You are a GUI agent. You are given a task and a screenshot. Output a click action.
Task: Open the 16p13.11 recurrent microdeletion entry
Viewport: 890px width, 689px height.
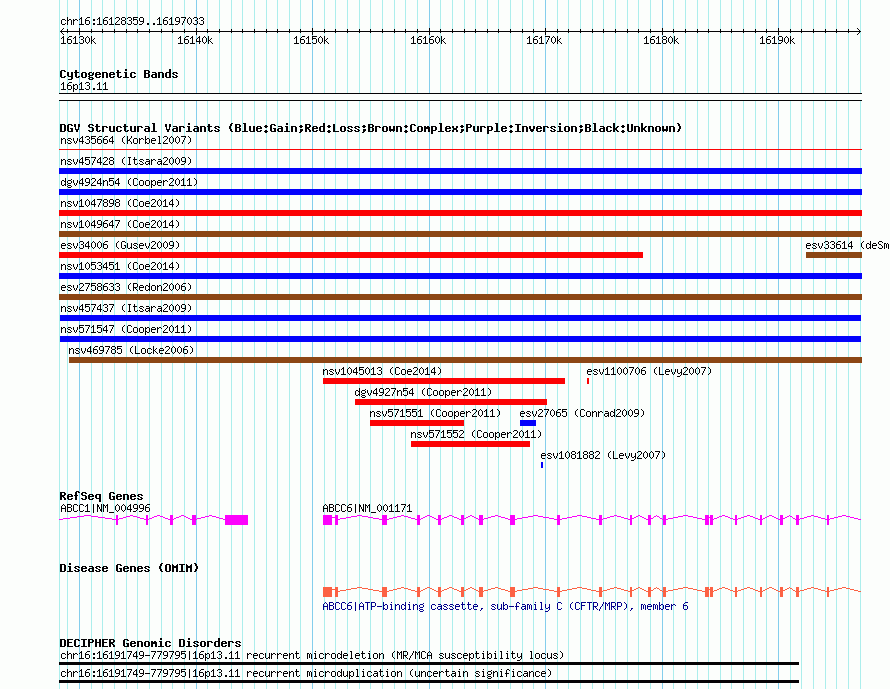pyautogui.click(x=312, y=655)
